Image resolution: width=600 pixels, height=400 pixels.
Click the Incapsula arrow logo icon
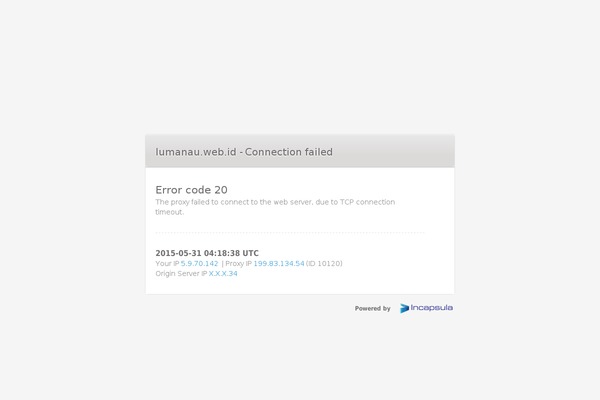(404, 308)
